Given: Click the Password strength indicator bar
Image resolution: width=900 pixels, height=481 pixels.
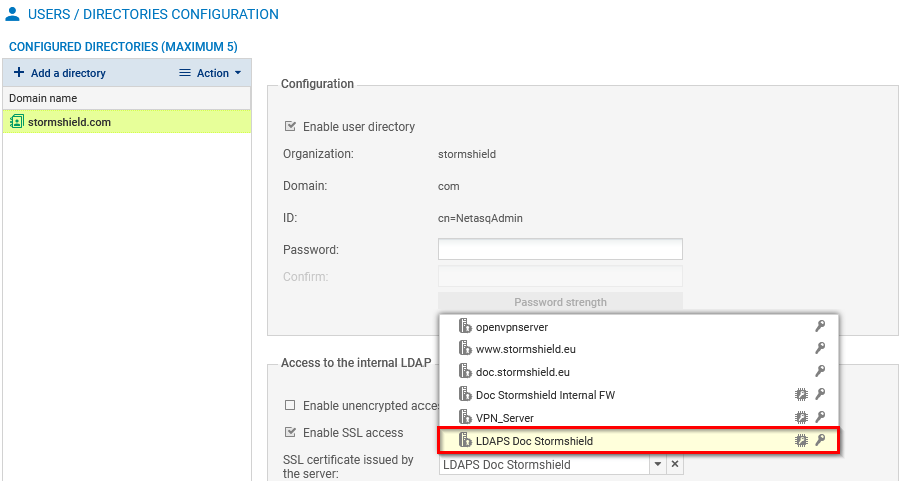Looking at the screenshot, I should (x=560, y=302).
